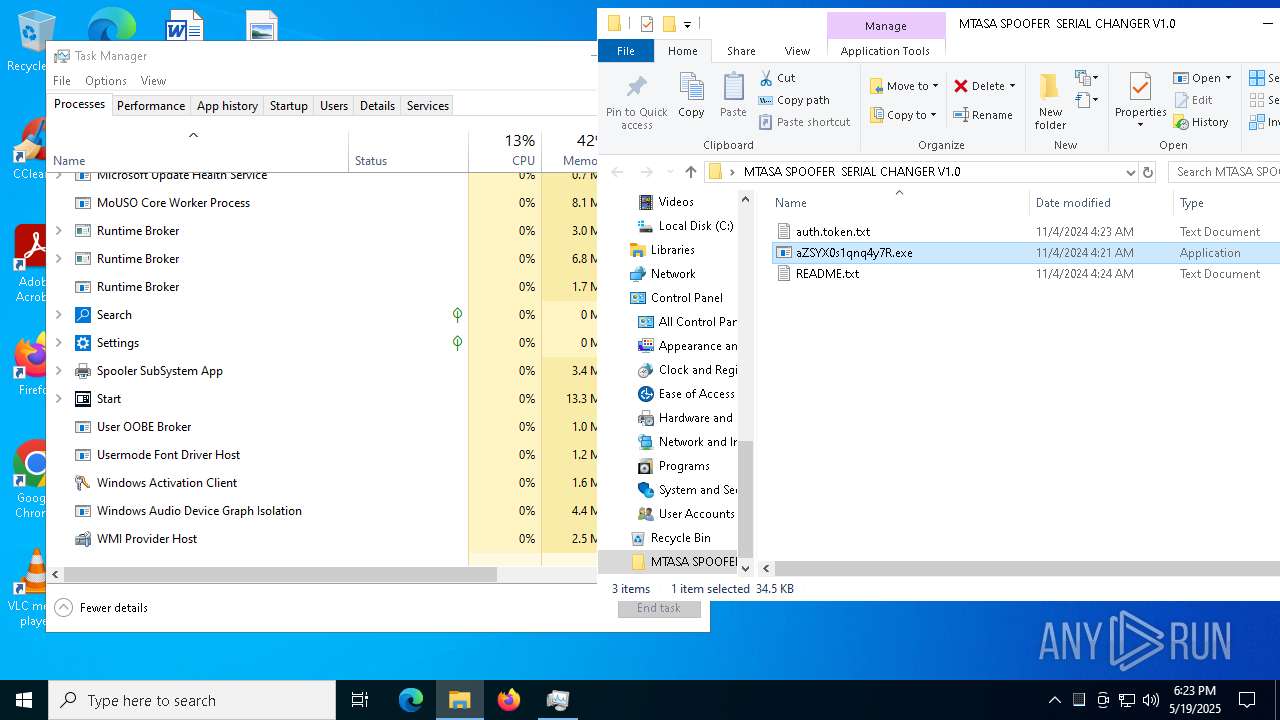Expand first Runtime Broker group
The image size is (1280, 720).
pos(58,231)
